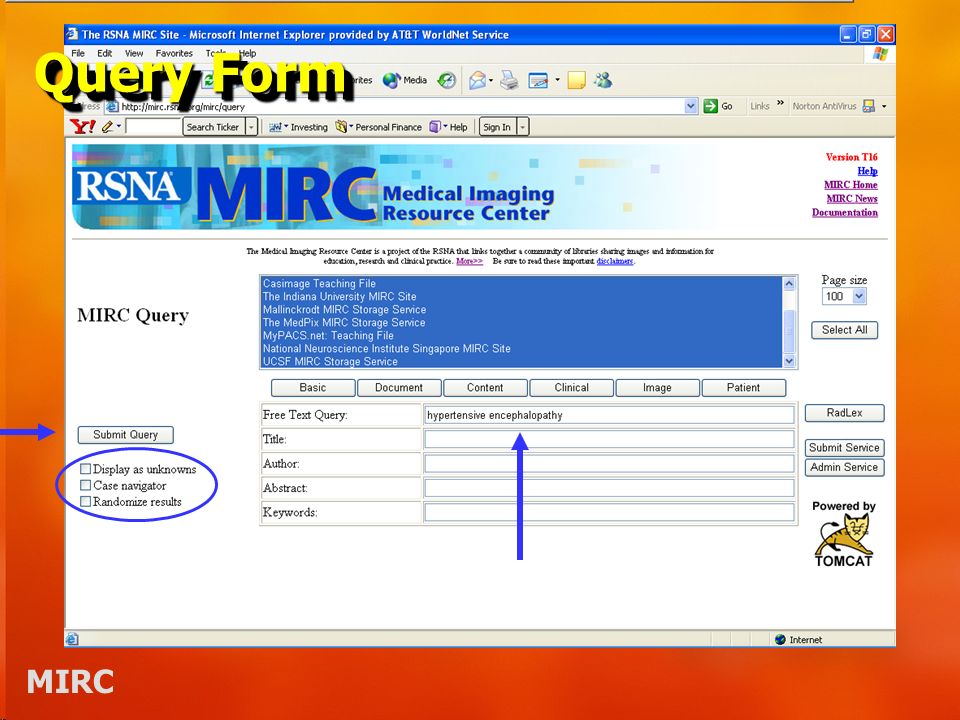Click the Submit Query button
960x720 pixels.
(x=126, y=435)
